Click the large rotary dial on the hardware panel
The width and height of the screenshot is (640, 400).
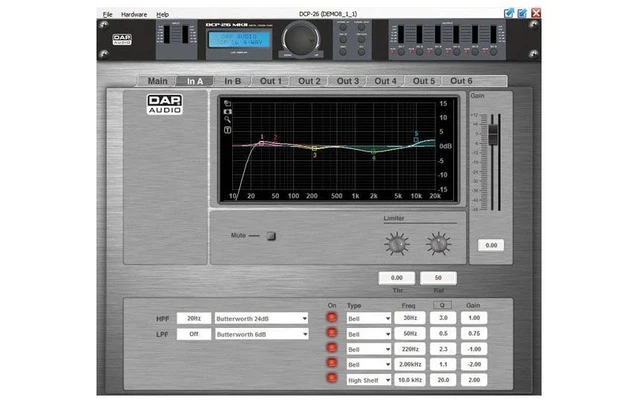[301, 40]
